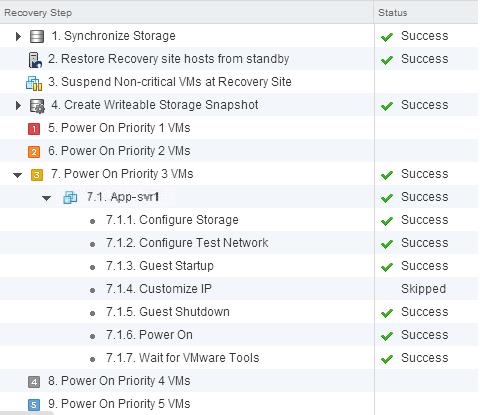Screen dimensions: 480x415
Task: Click the yellow Priority 3 badge icon
Action: (37, 175)
